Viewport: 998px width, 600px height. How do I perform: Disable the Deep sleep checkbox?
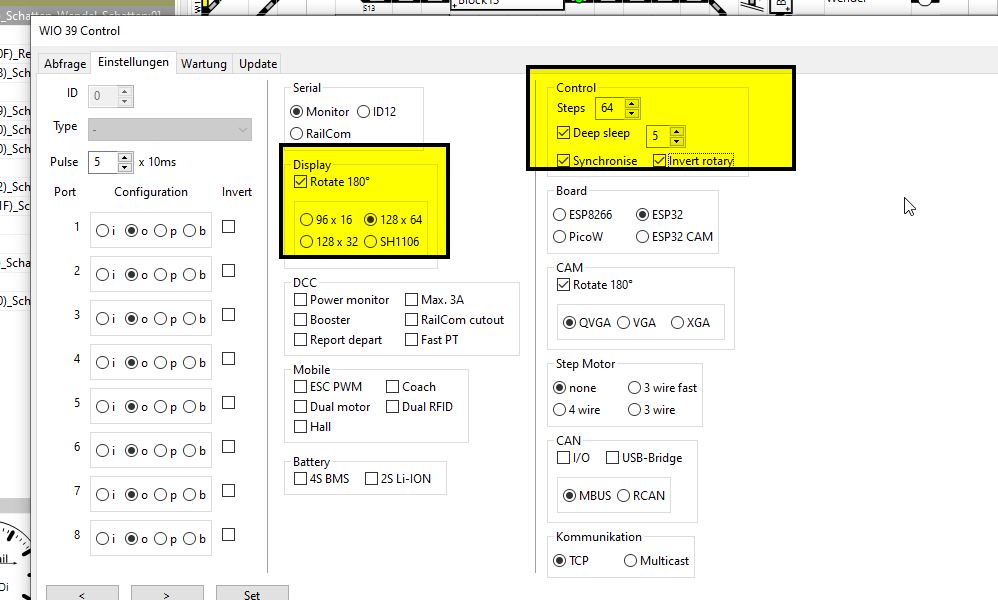pos(564,133)
